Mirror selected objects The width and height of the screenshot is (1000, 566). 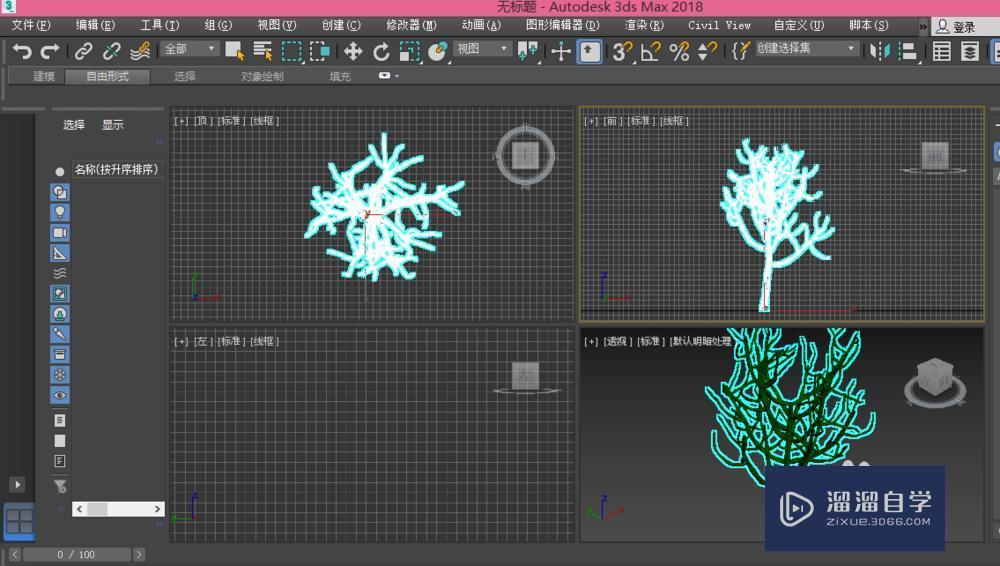pyautogui.click(x=879, y=50)
